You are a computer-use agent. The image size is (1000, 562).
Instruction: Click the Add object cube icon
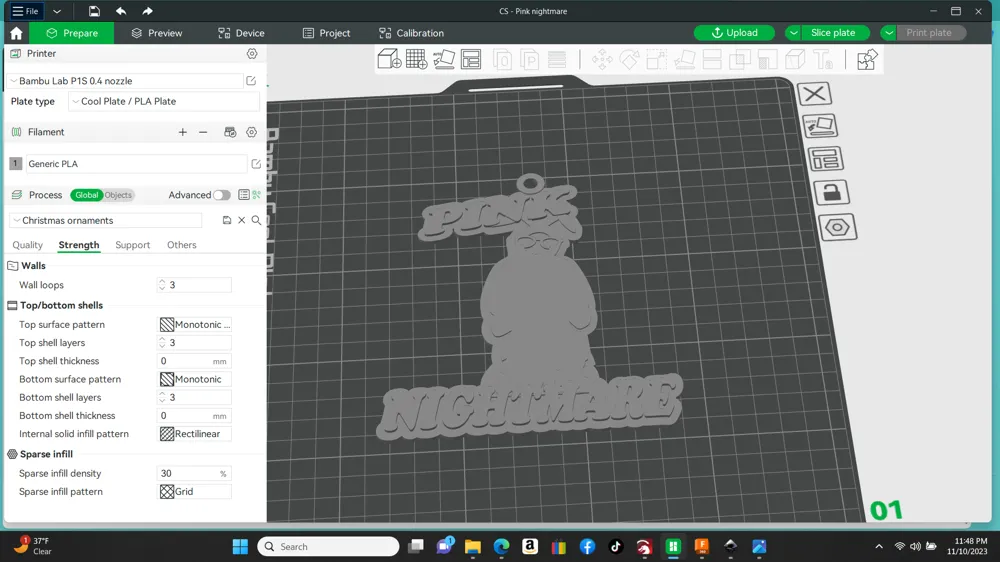[389, 60]
